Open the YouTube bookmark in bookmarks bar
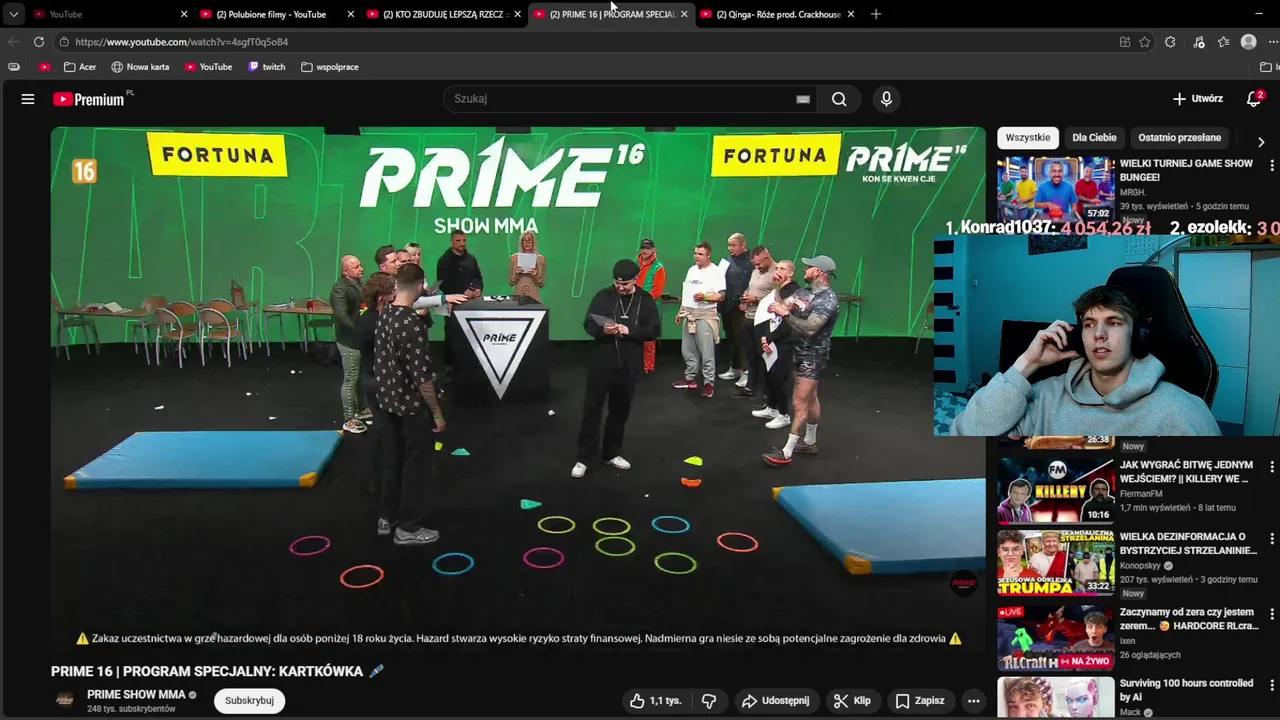 (208, 67)
